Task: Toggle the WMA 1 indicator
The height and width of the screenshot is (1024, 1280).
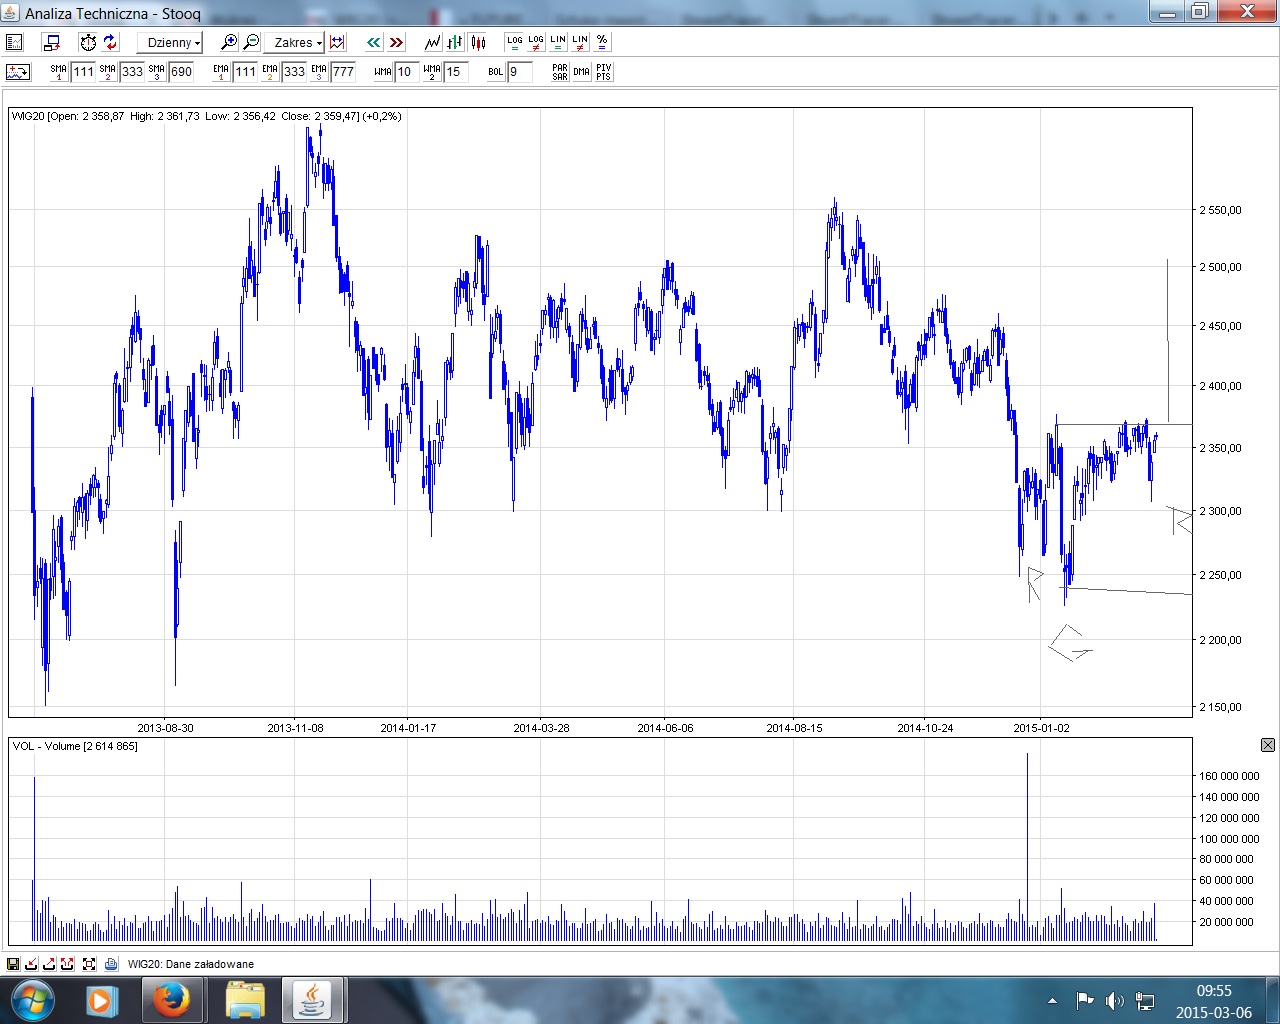Action: (383, 72)
